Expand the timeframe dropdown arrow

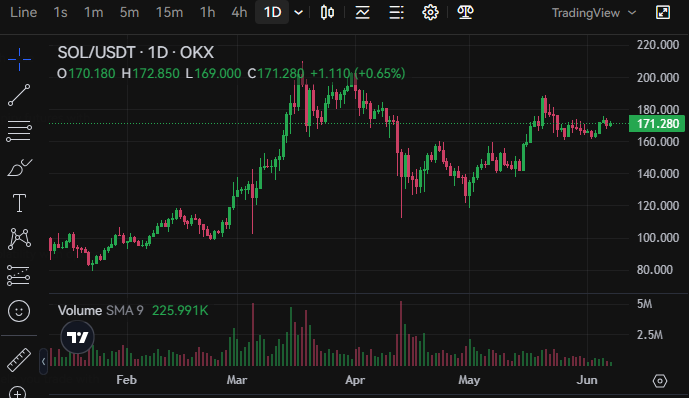point(298,13)
